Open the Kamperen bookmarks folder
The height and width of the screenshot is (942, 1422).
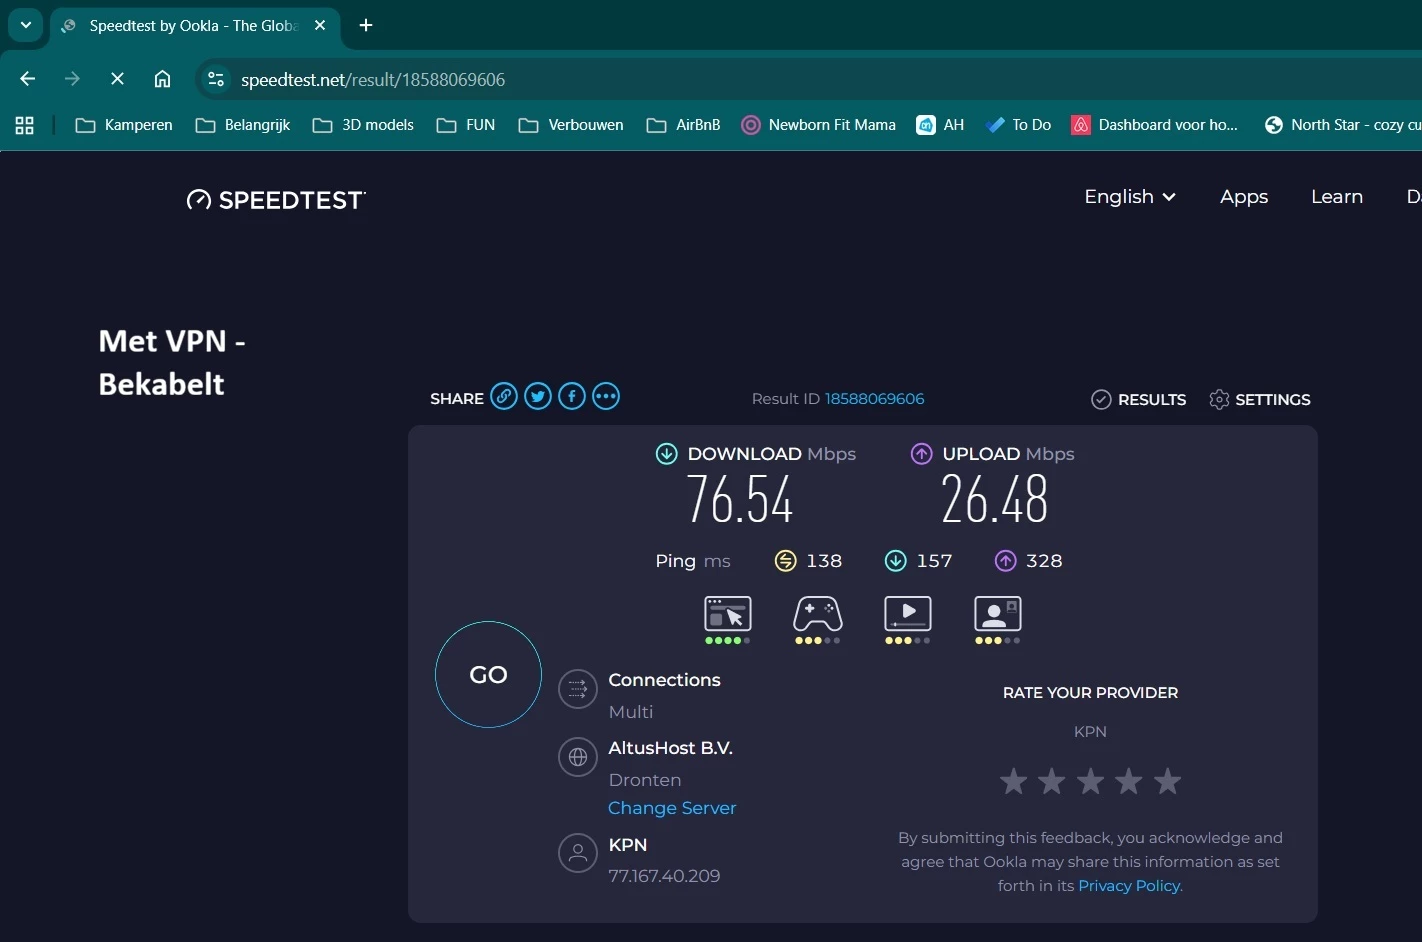[125, 125]
